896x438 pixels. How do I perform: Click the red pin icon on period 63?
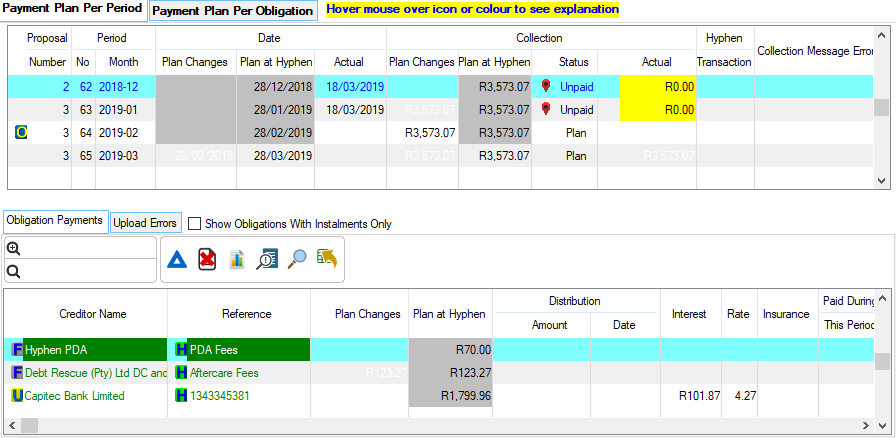click(546, 109)
